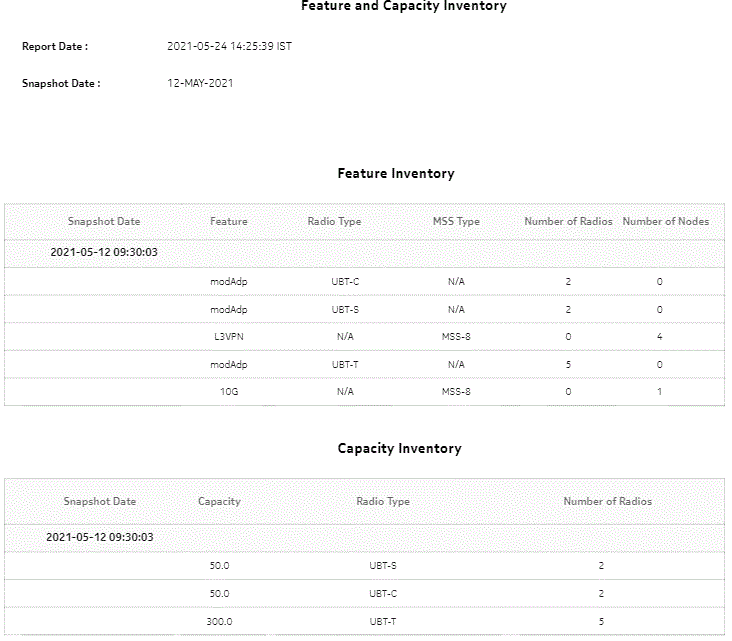Click Number of Radios header in Capacity Inventory
The height and width of the screenshot is (641, 732).
point(607,501)
